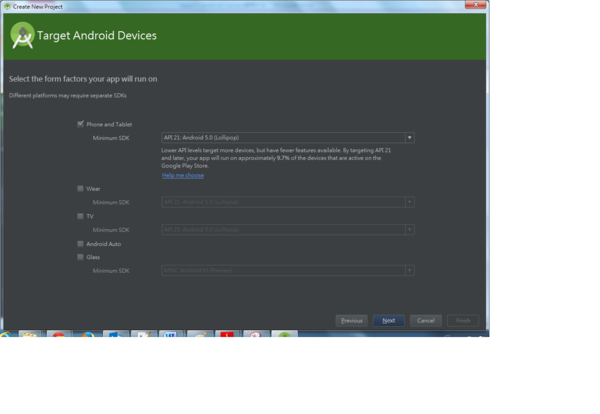The height and width of the screenshot is (414, 600).
Task: Go back with the Previous button
Action: click(x=351, y=320)
